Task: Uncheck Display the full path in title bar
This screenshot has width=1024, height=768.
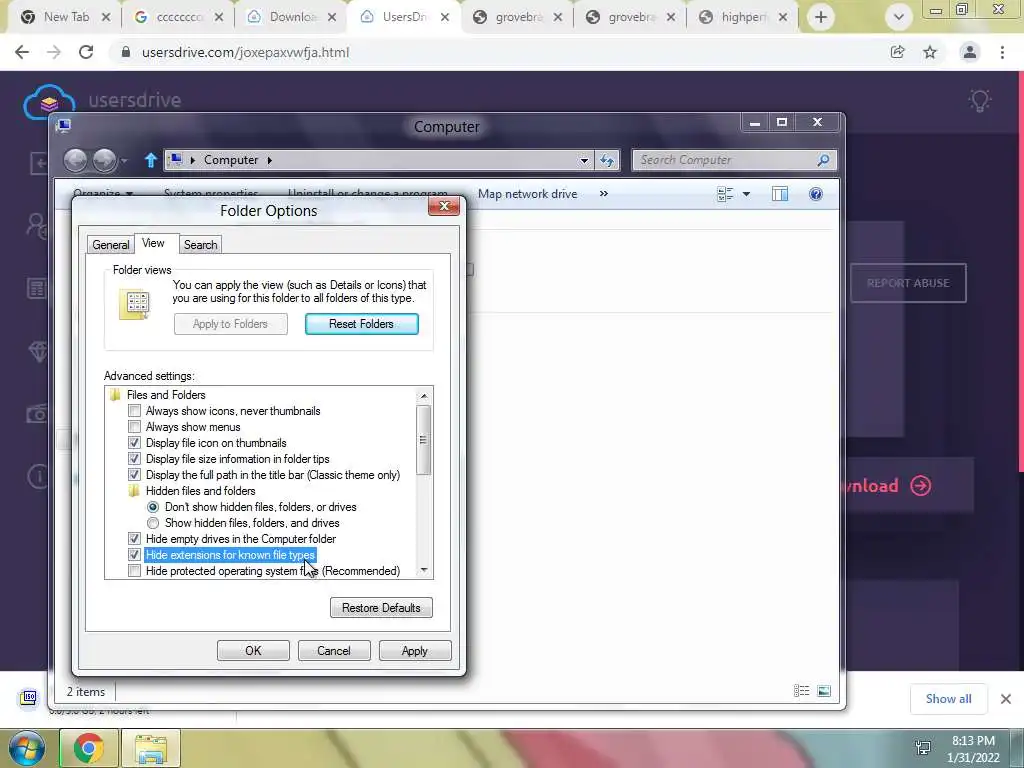Action: [x=135, y=475]
